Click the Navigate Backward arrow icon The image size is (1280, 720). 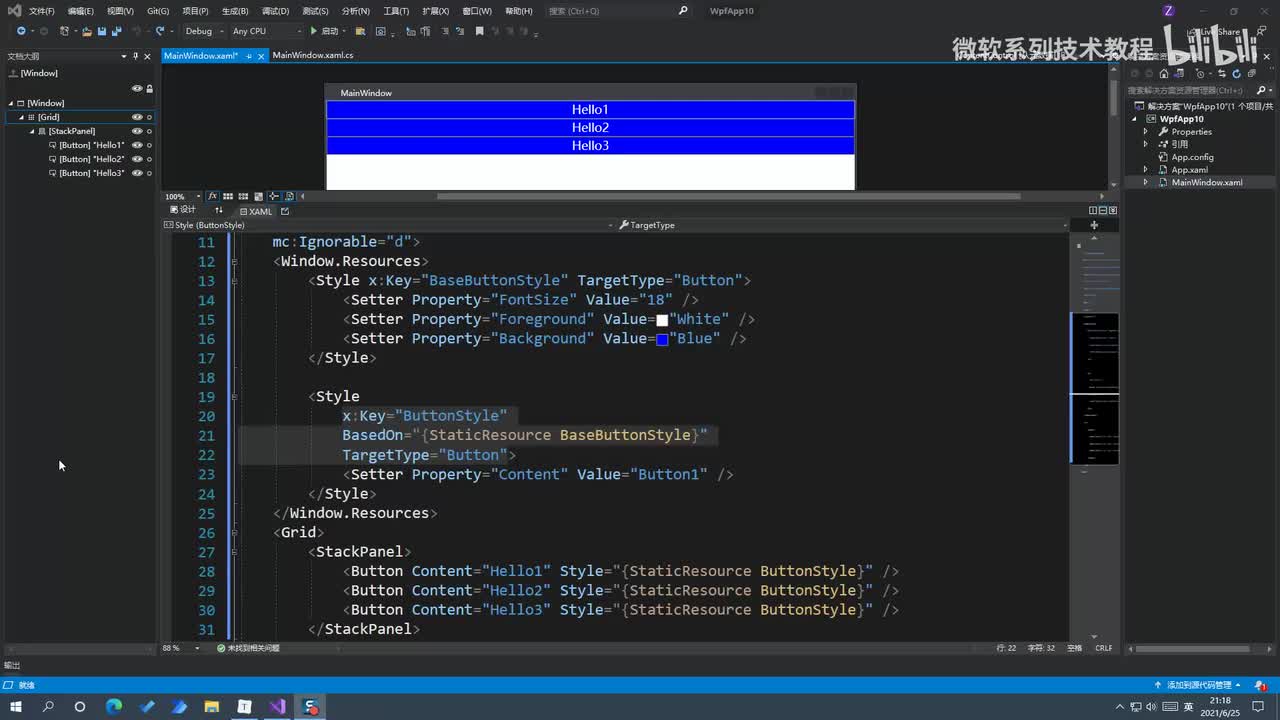pyautogui.click(x=20, y=31)
